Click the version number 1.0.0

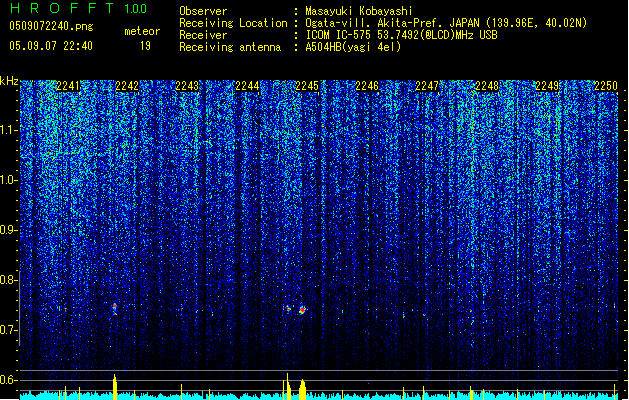click(x=135, y=9)
